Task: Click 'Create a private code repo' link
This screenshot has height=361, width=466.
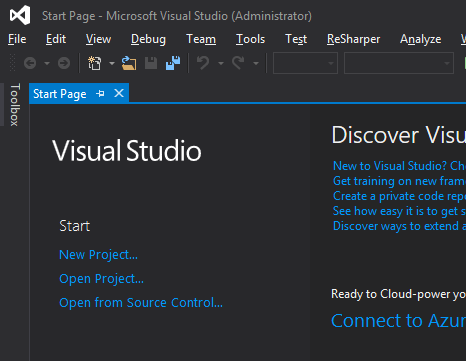Action: coord(399,196)
